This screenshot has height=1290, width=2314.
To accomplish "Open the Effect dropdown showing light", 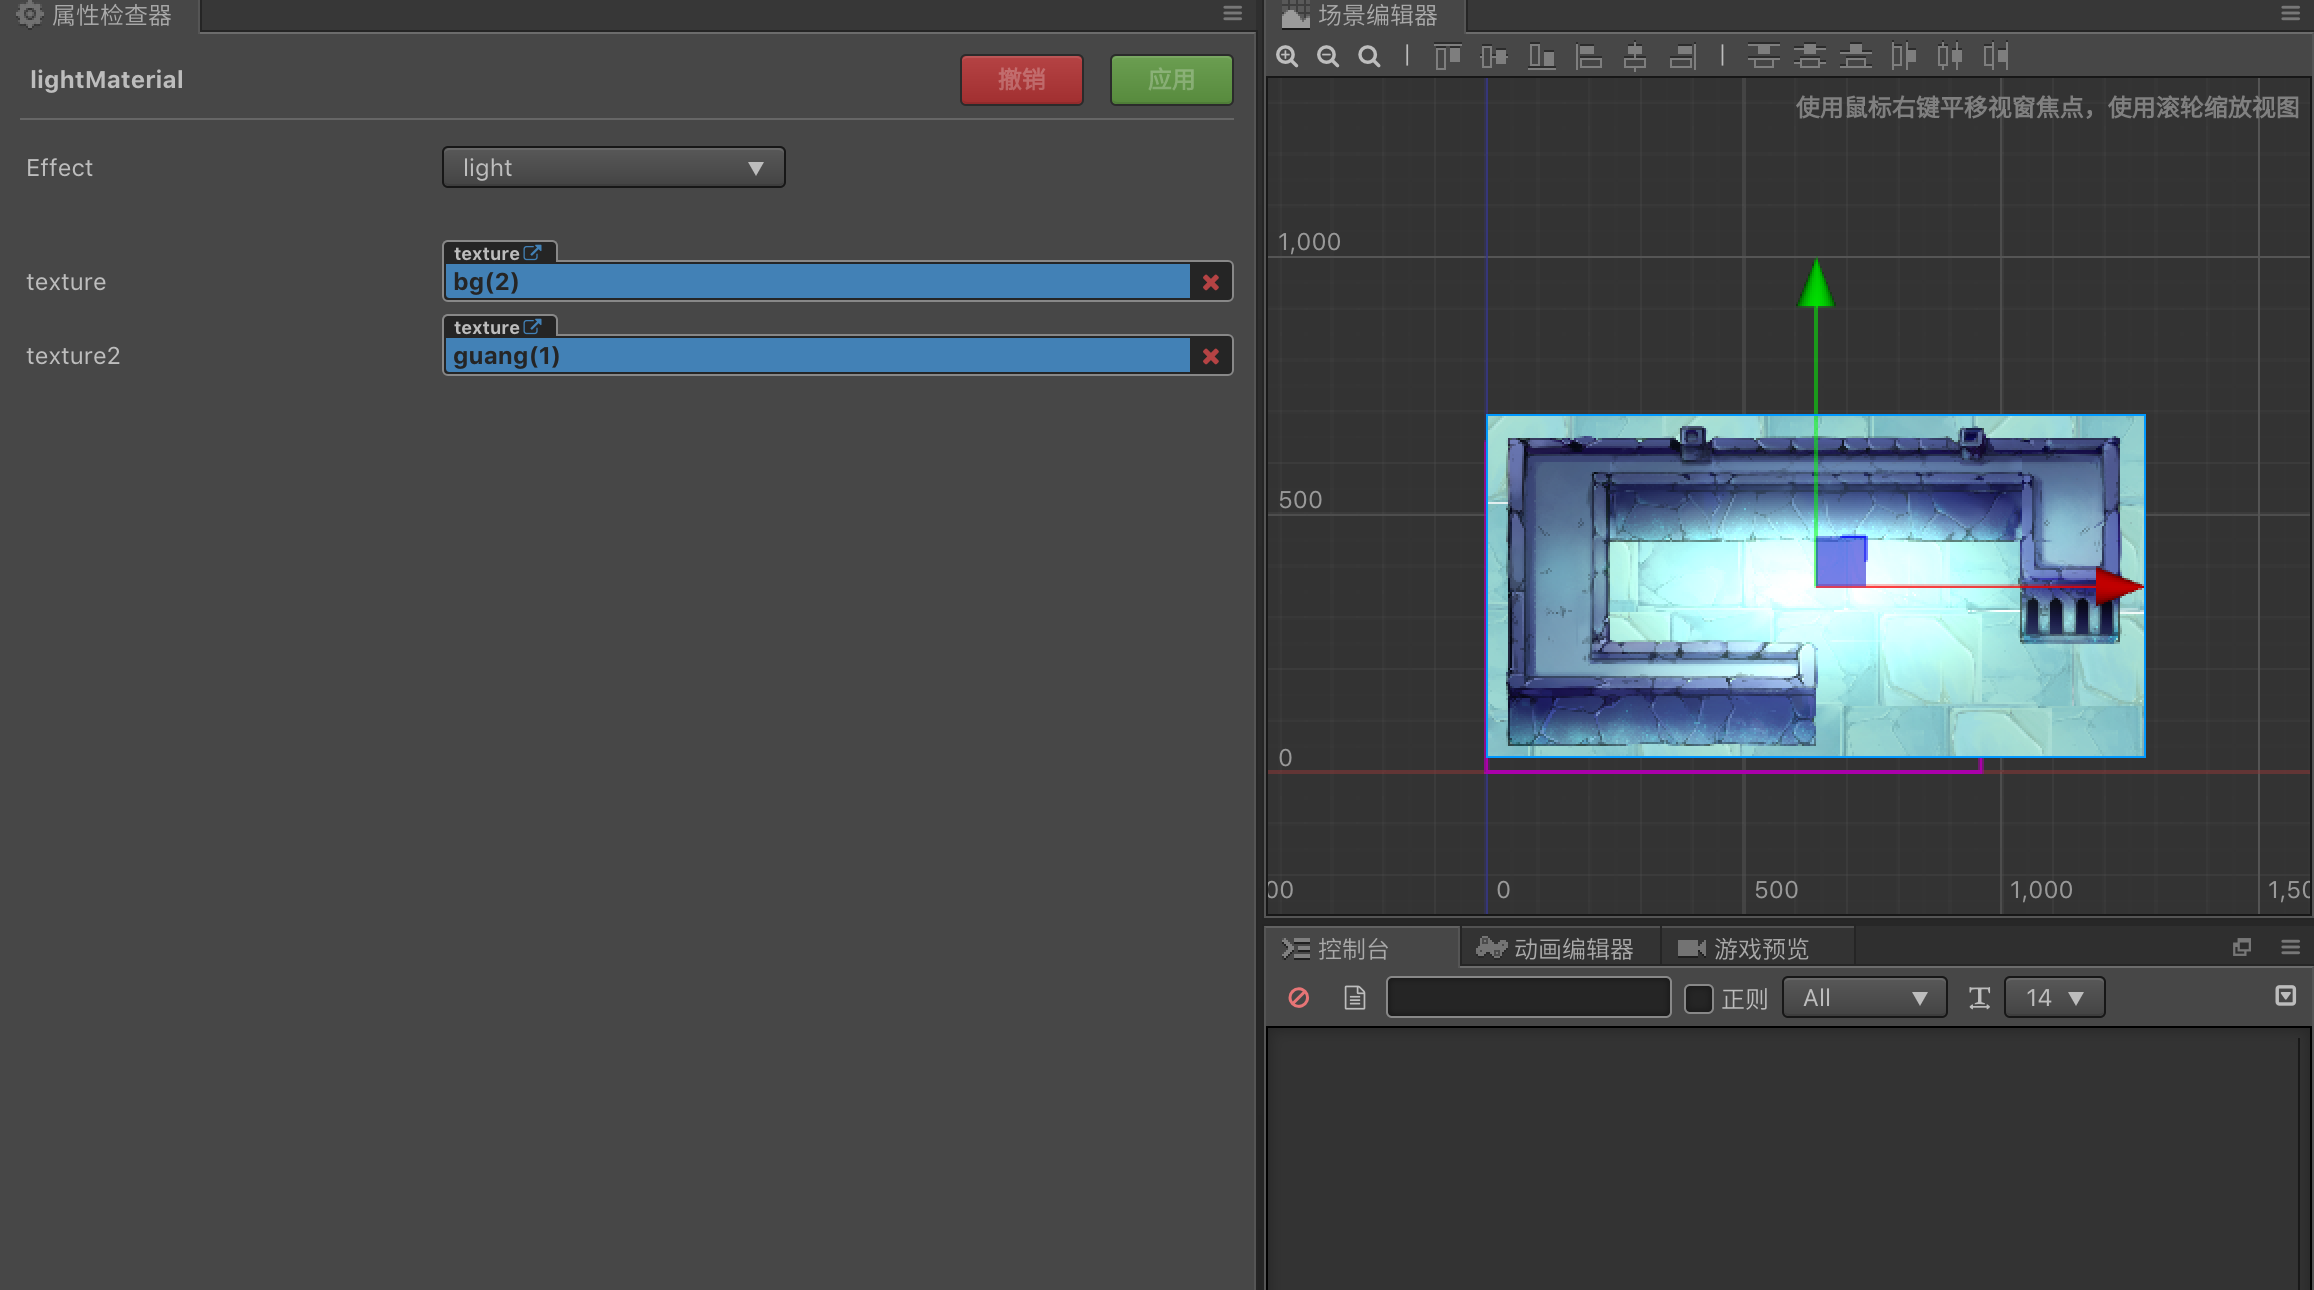I will pyautogui.click(x=613, y=167).
